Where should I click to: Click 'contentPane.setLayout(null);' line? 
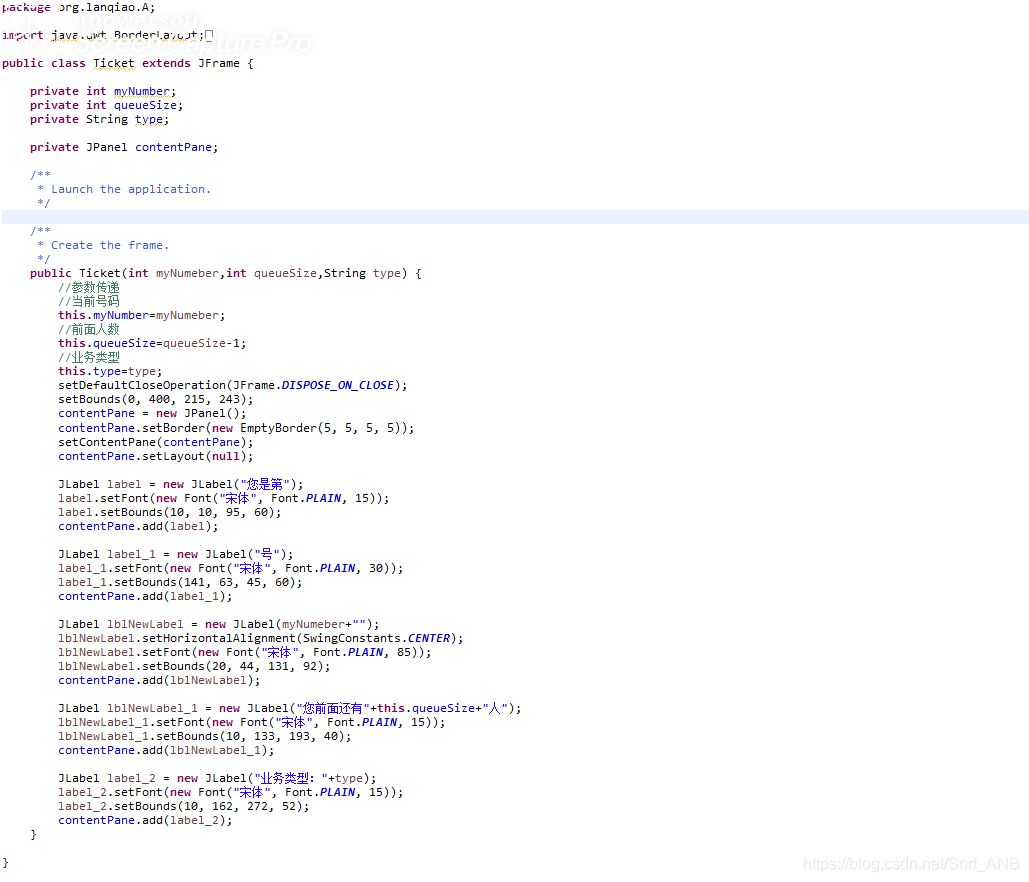(x=156, y=456)
